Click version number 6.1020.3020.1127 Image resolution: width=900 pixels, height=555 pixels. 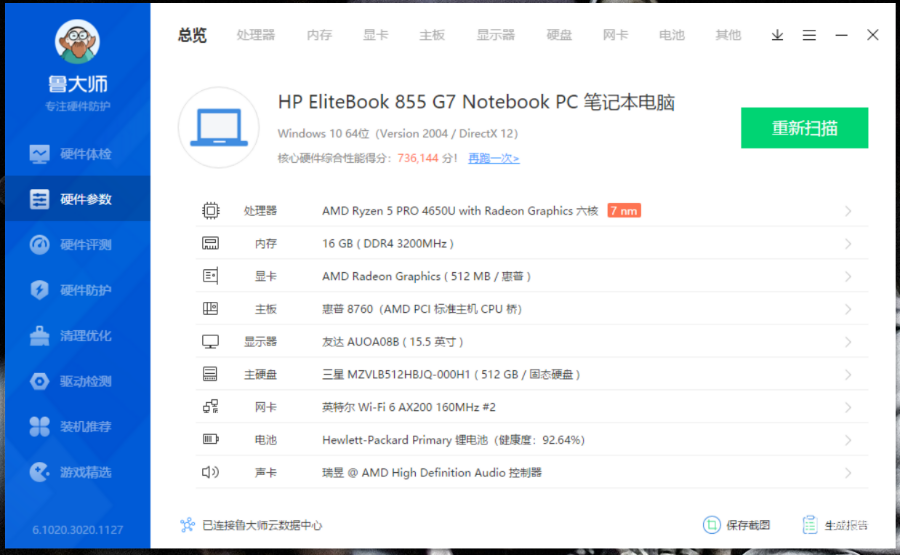[77, 529]
